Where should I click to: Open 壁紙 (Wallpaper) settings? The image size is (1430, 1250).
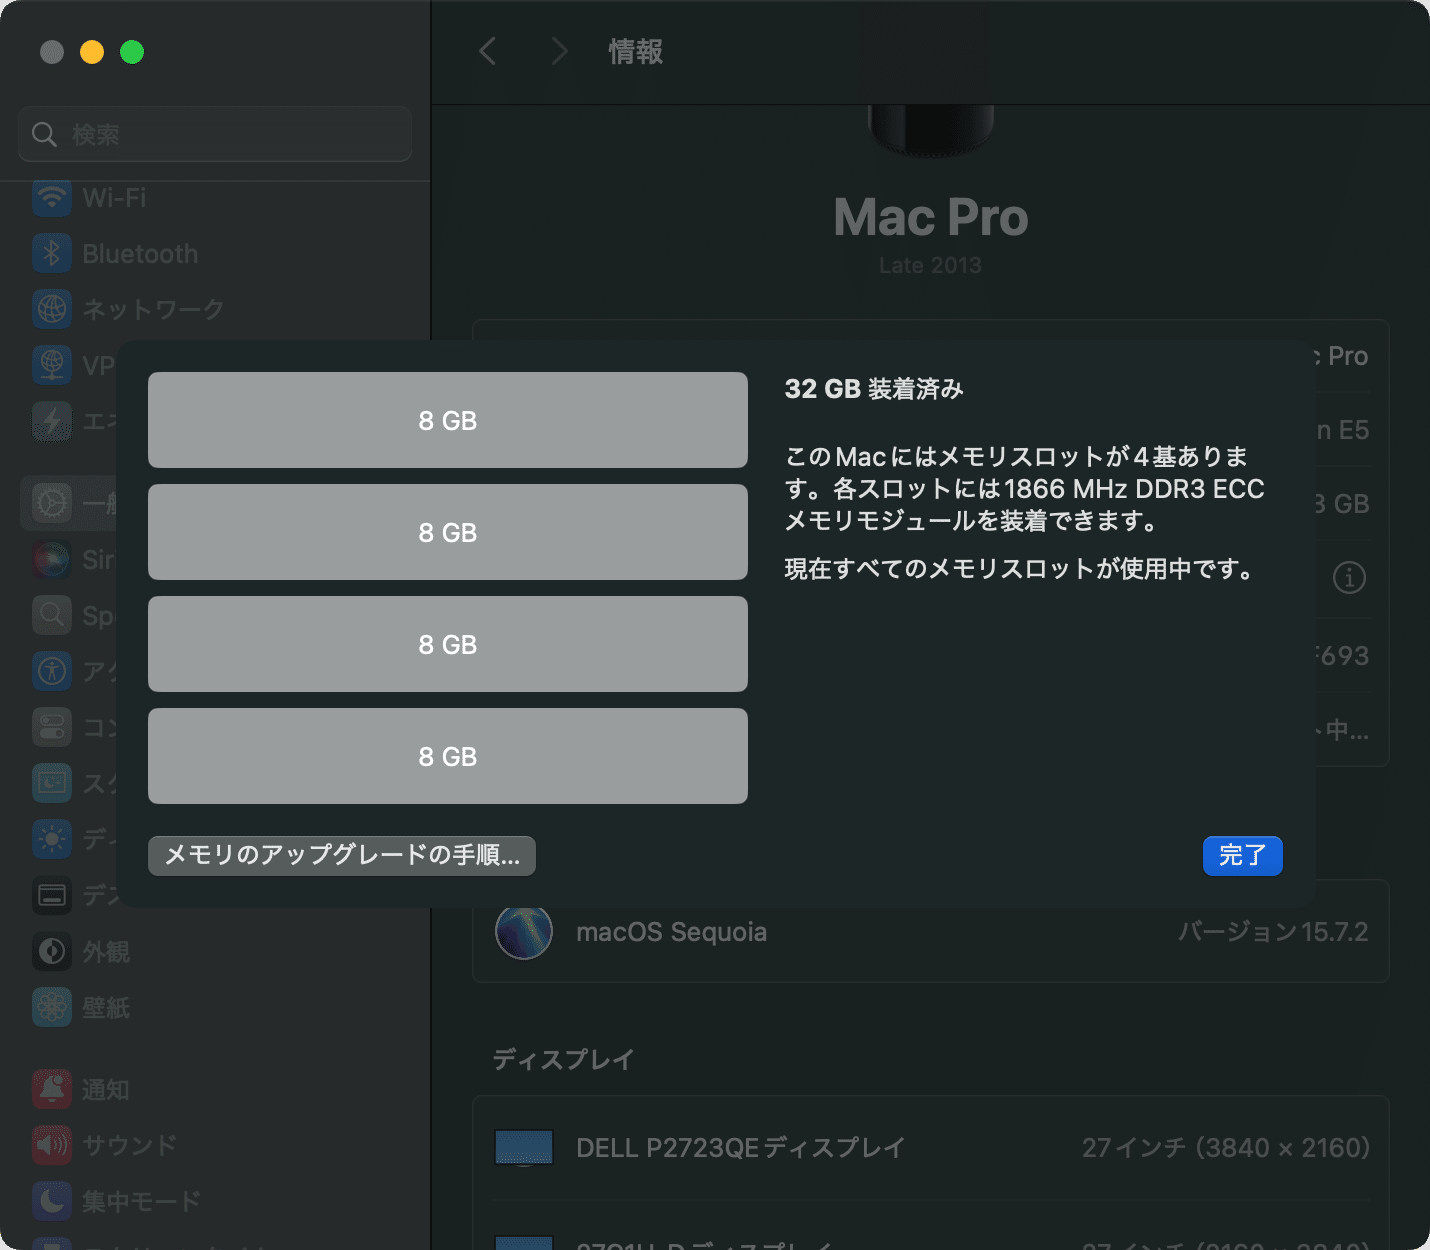104,1008
